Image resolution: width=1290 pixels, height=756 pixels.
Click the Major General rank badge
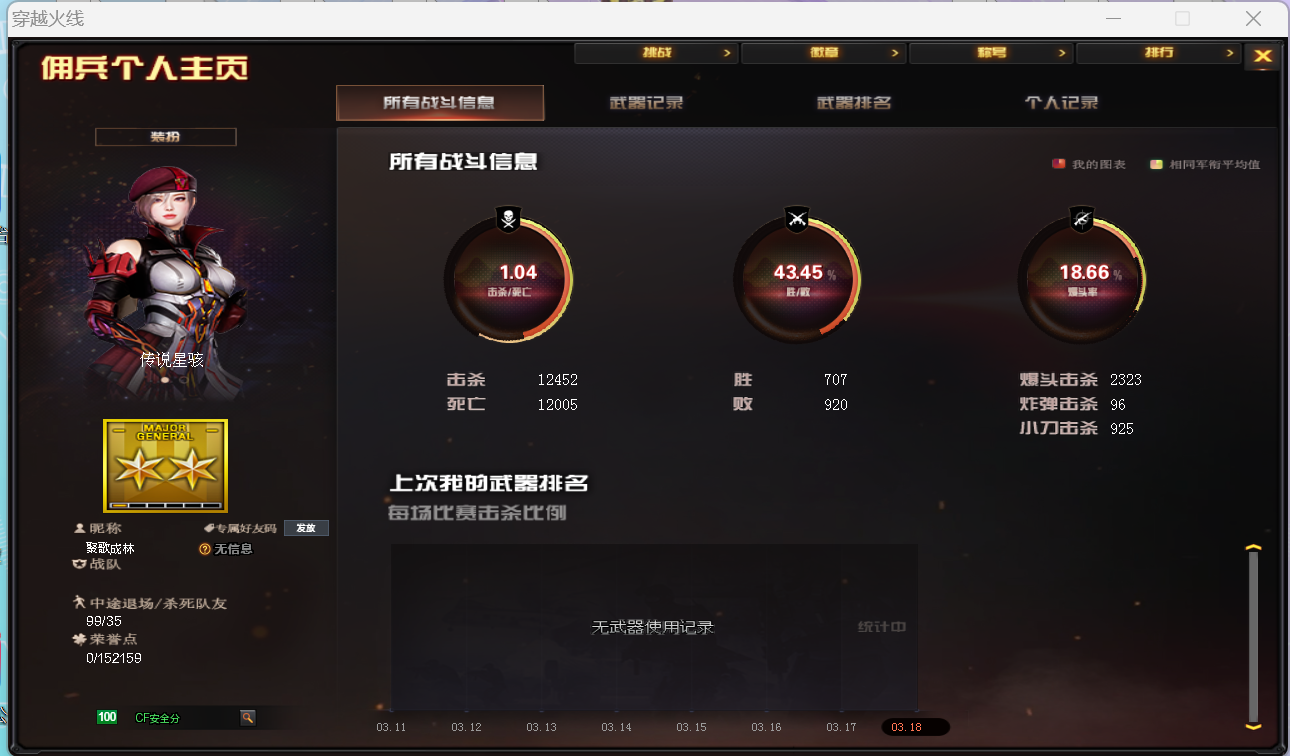166,466
